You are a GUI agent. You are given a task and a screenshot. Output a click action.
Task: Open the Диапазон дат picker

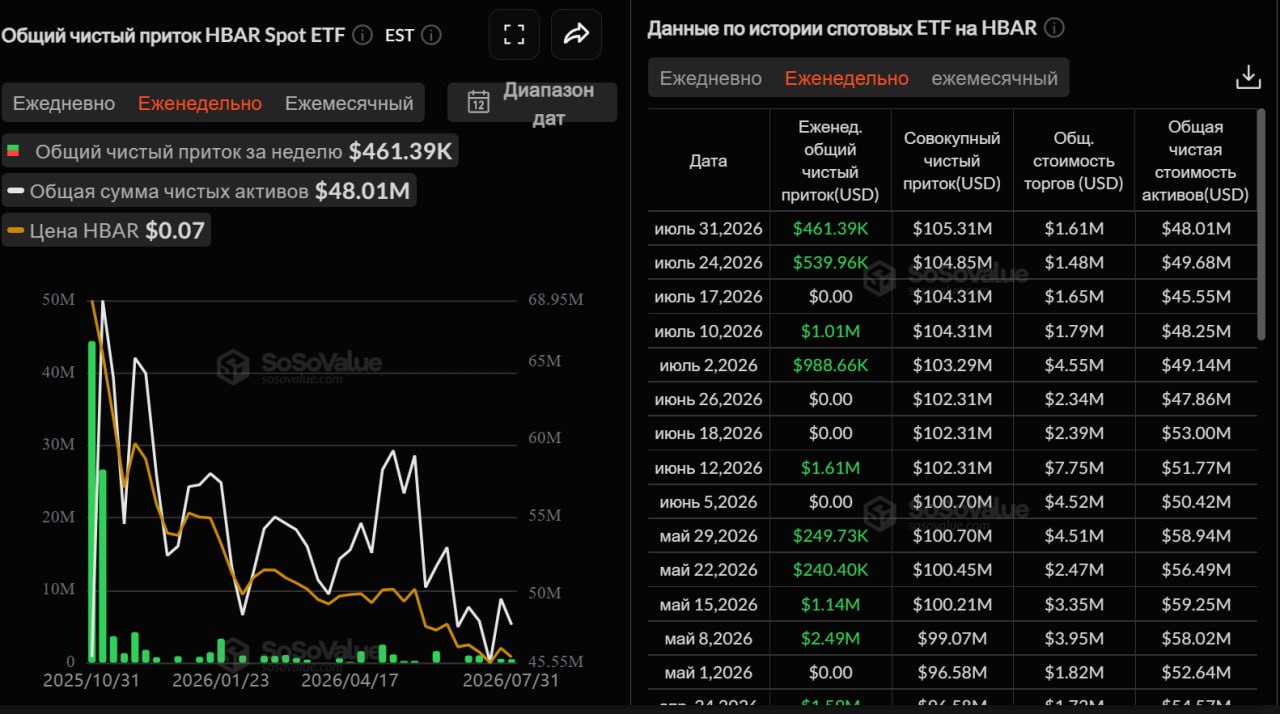[532, 103]
